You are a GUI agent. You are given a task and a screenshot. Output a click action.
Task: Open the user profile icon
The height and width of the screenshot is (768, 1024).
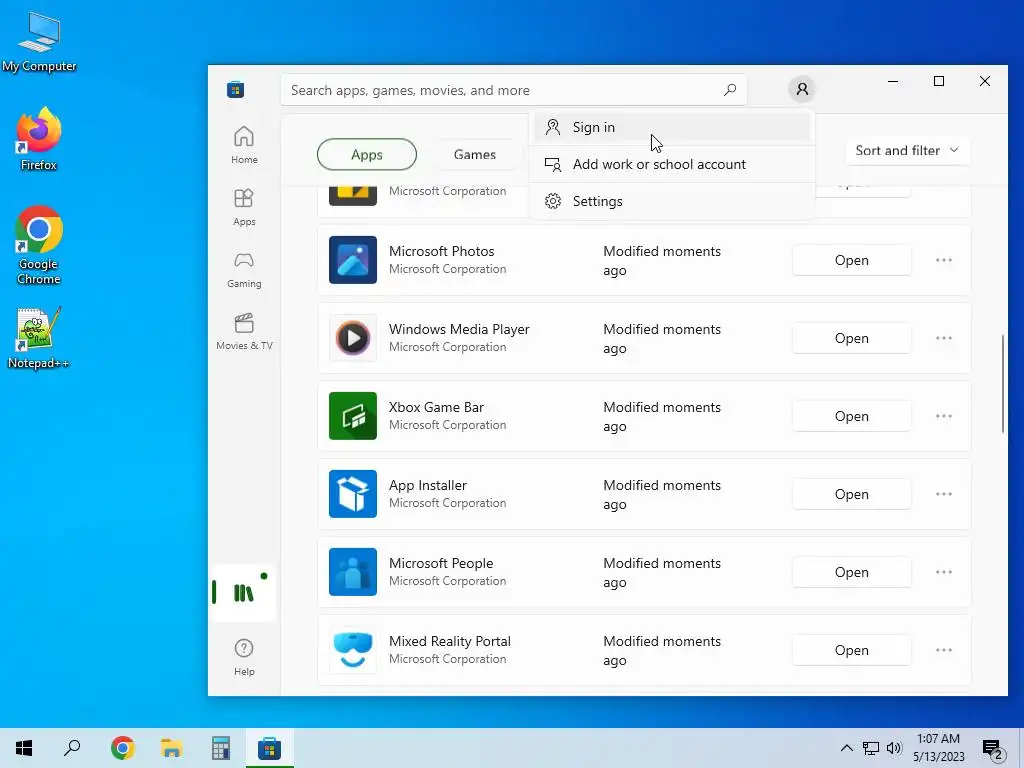tap(802, 89)
